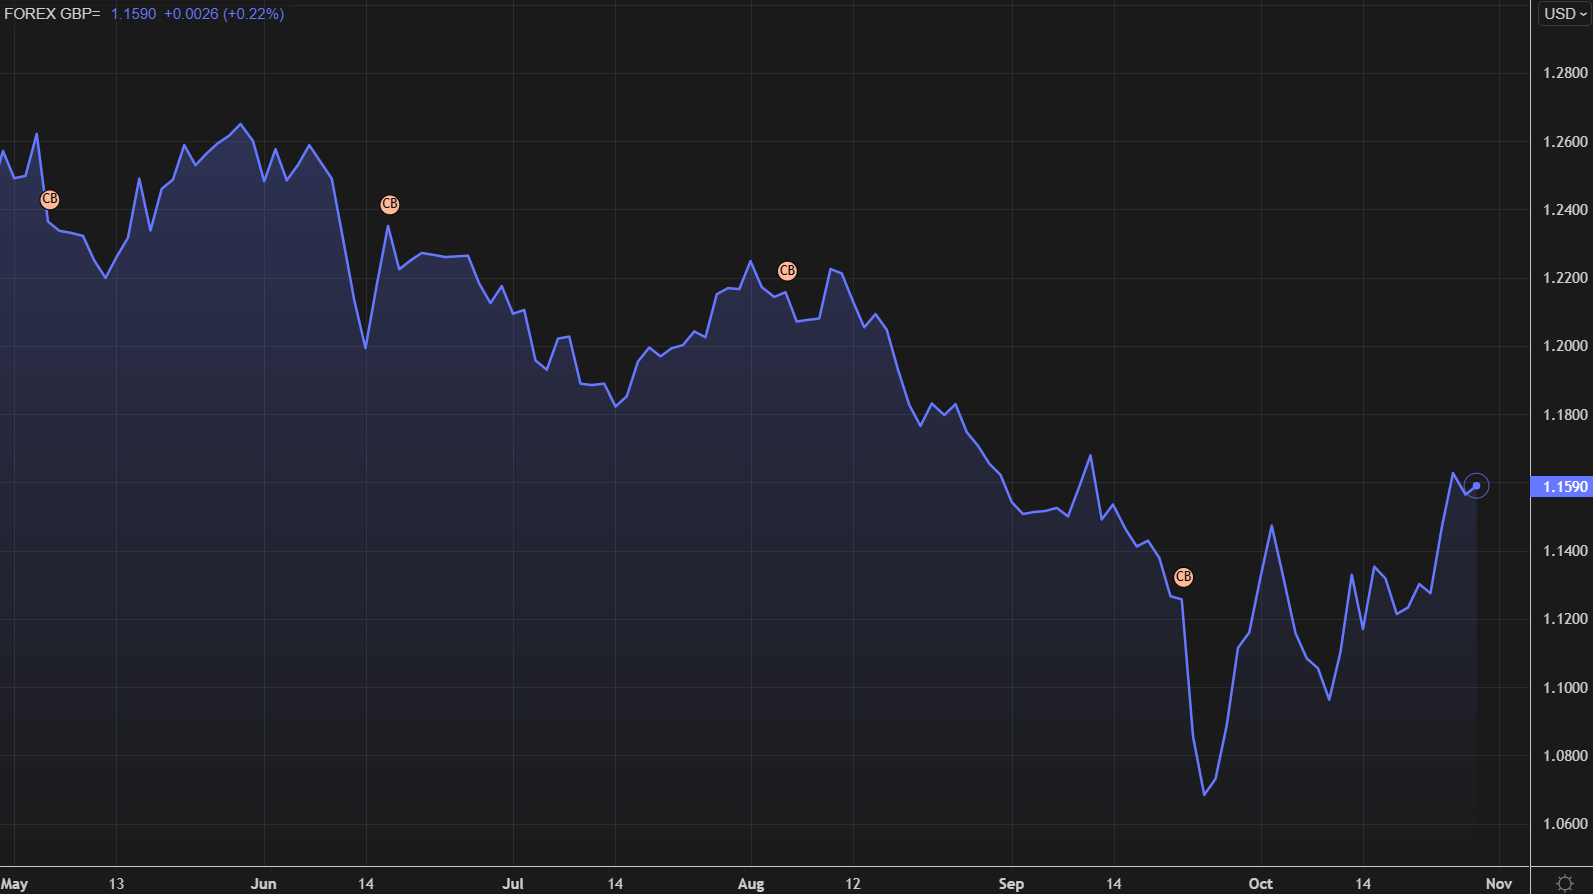Image resolution: width=1593 pixels, height=894 pixels.
Task: Click the 1.1200 price axis label
Action: click(x=1565, y=619)
